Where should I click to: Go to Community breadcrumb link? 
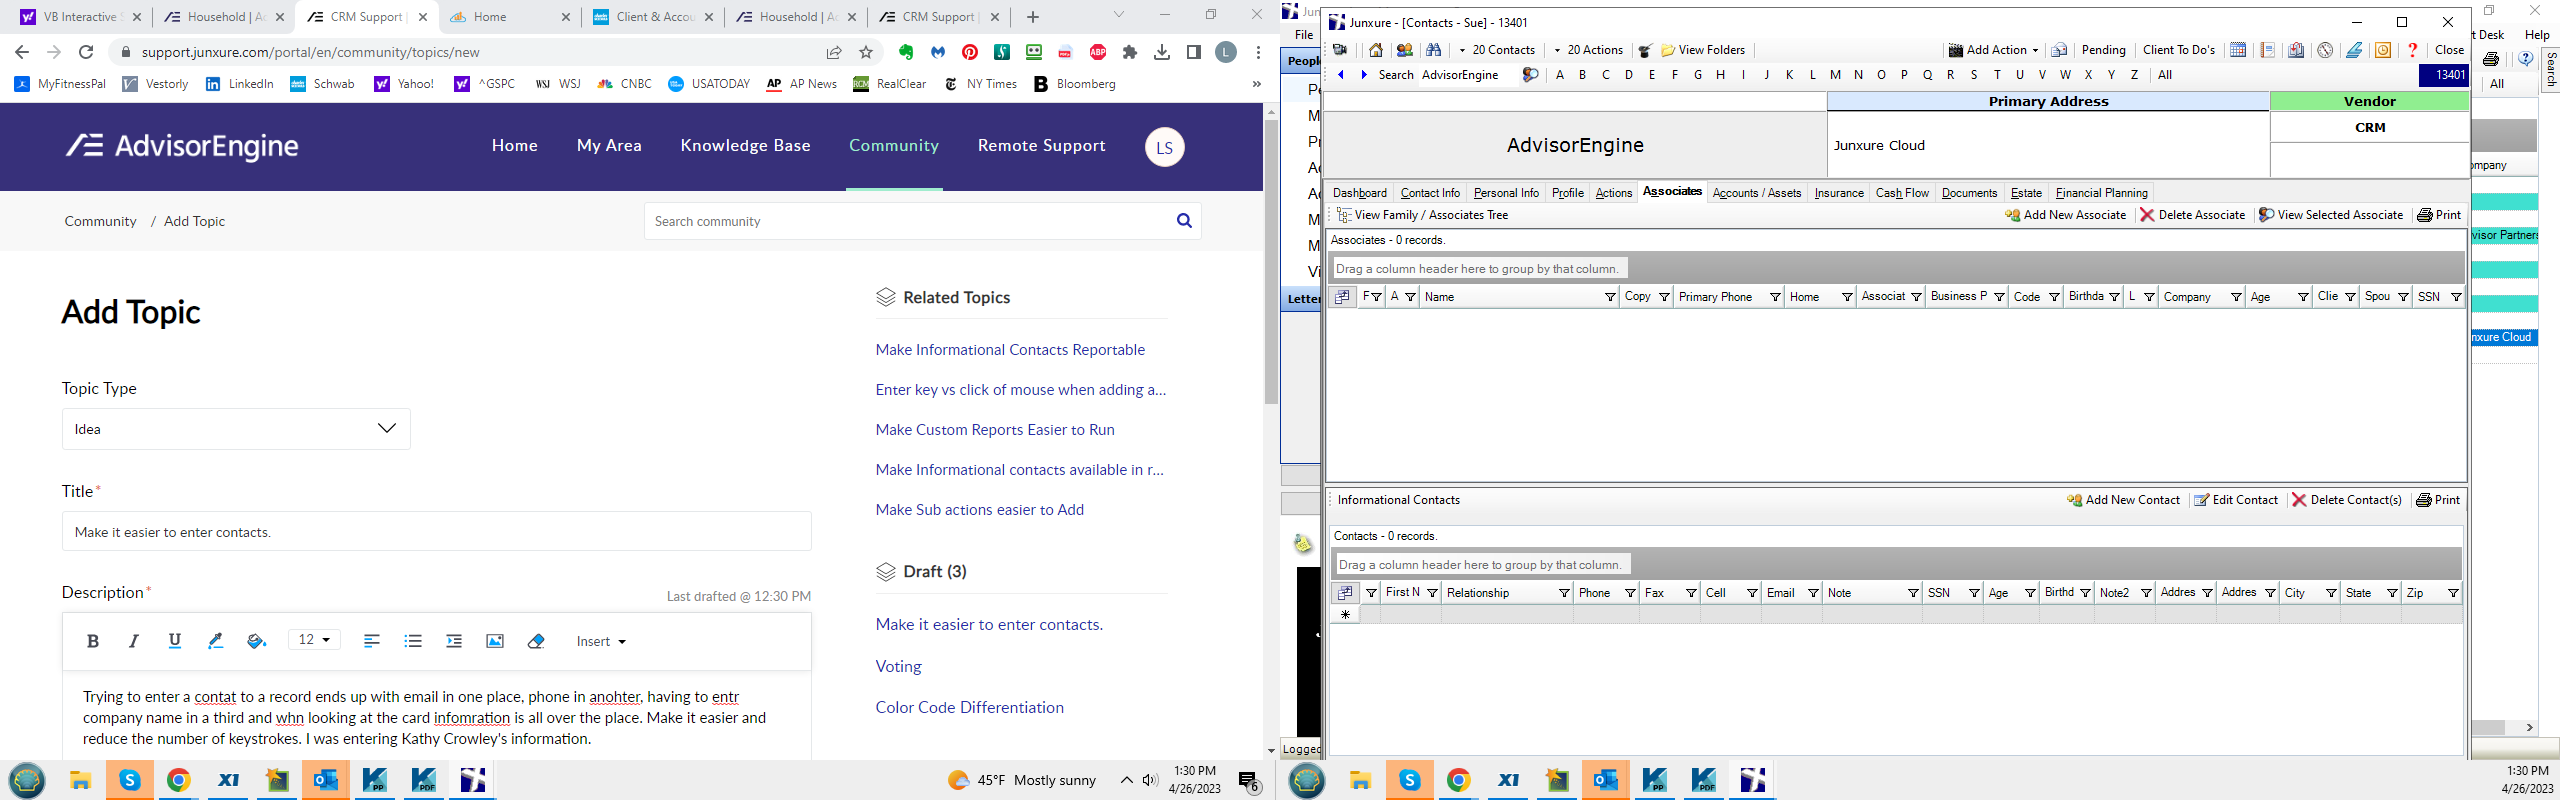101,221
